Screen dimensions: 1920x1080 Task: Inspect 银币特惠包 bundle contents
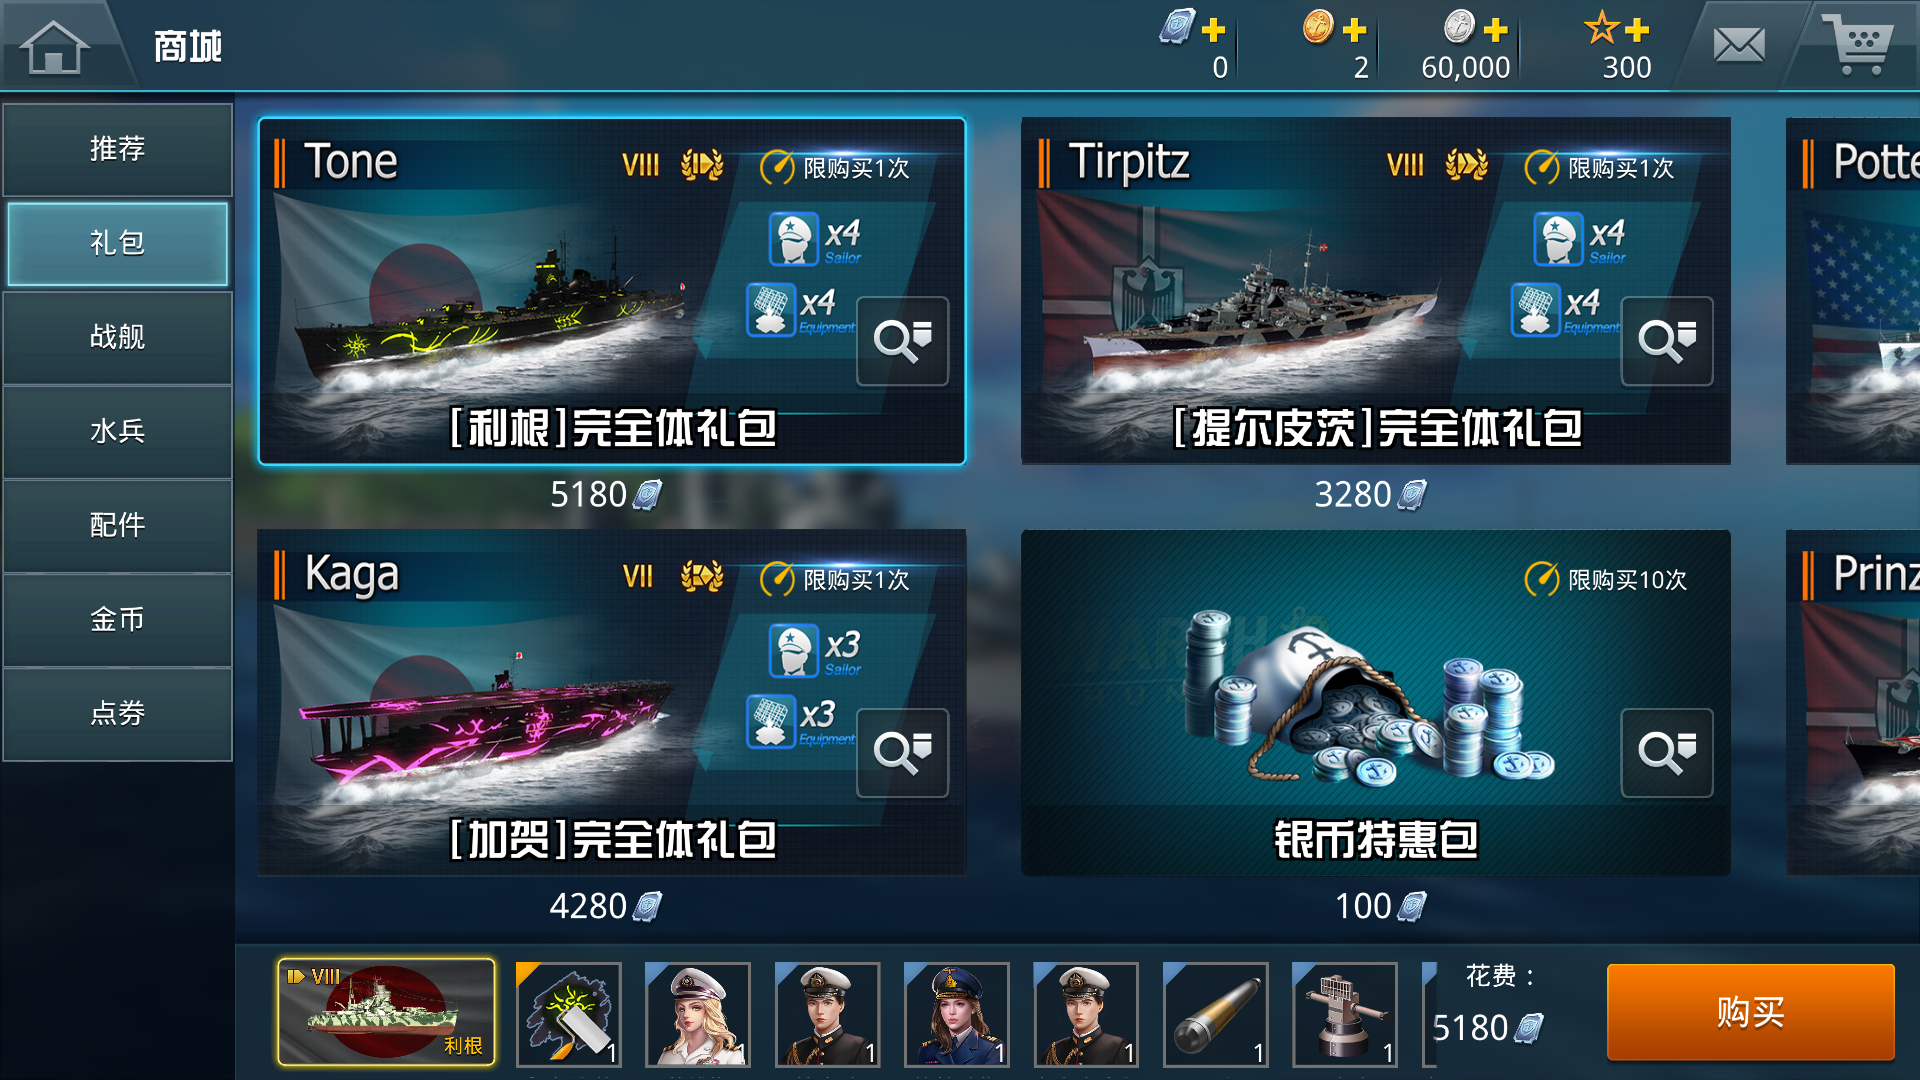pyautogui.click(x=1666, y=753)
